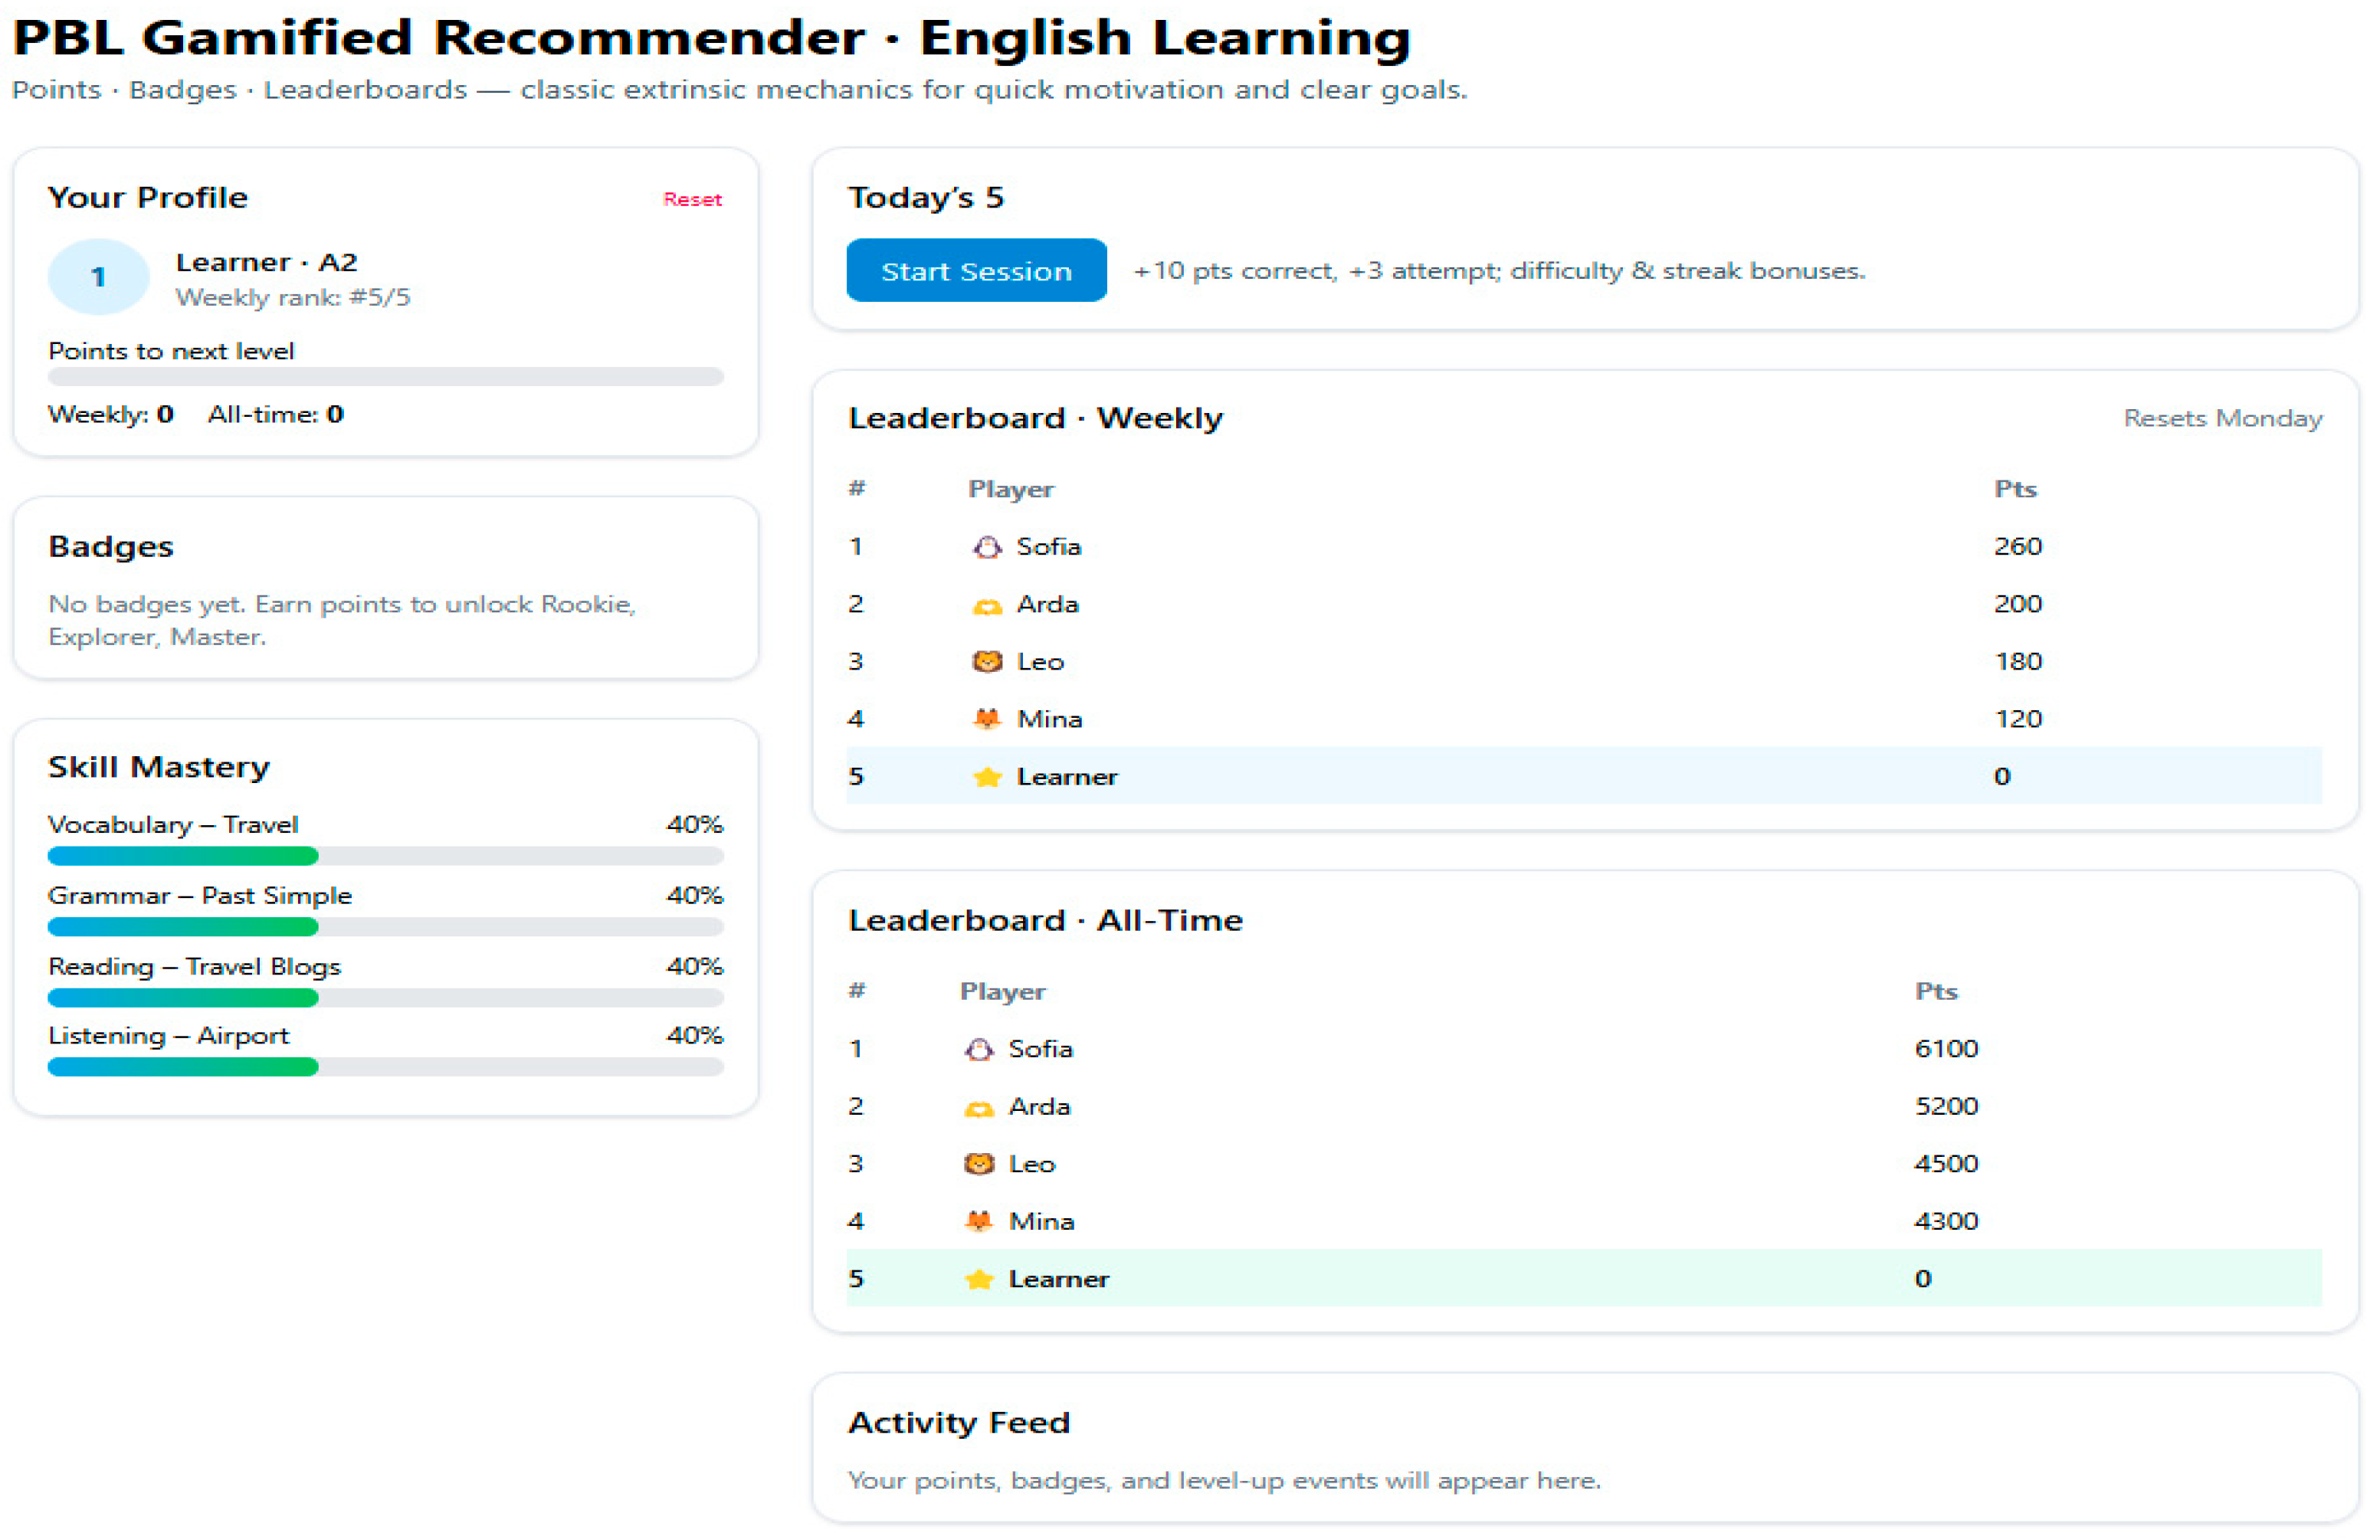Screen dimensions: 2380x1540
Task: Click Leo's lion avatar in Weekly leaderboard
Action: click(x=987, y=662)
